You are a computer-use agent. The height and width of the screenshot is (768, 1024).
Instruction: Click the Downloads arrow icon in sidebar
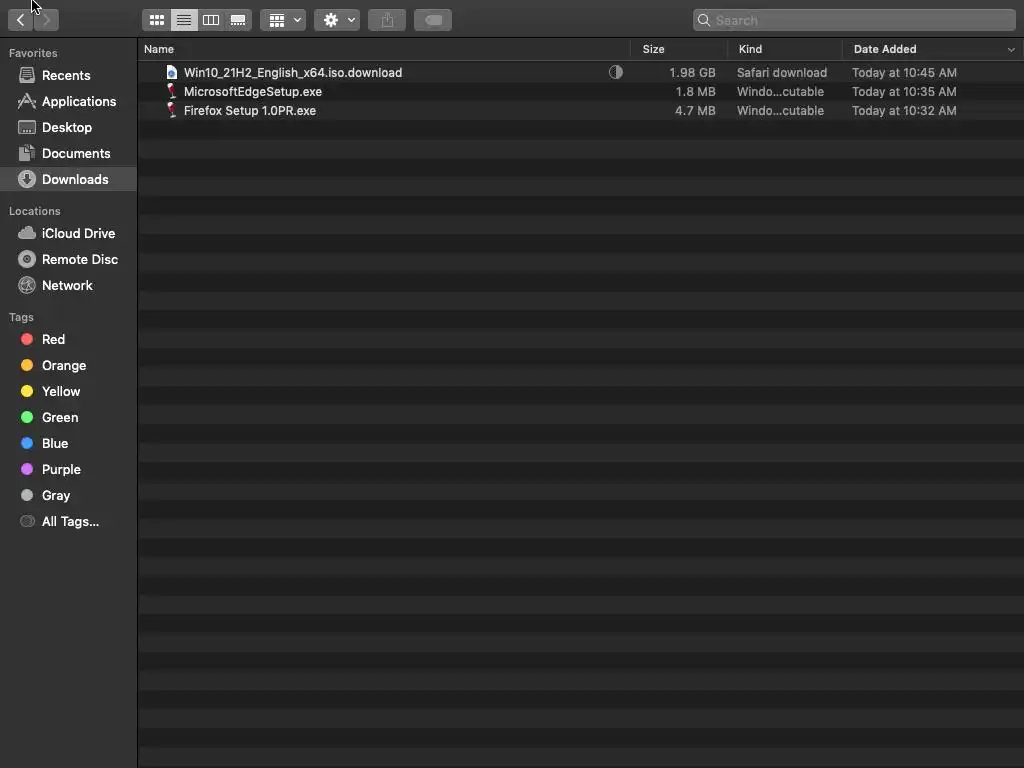click(x=27, y=179)
